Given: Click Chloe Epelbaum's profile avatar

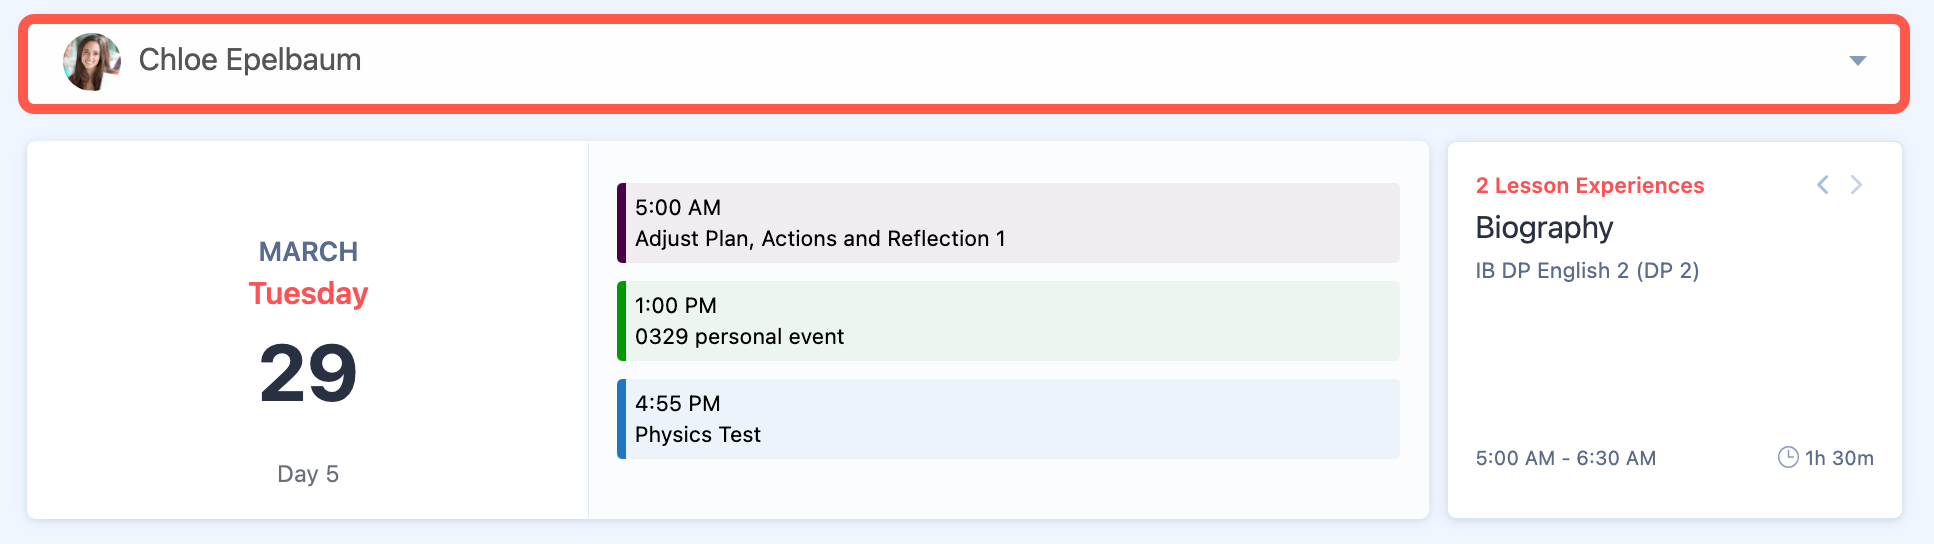Looking at the screenshot, I should (92, 61).
